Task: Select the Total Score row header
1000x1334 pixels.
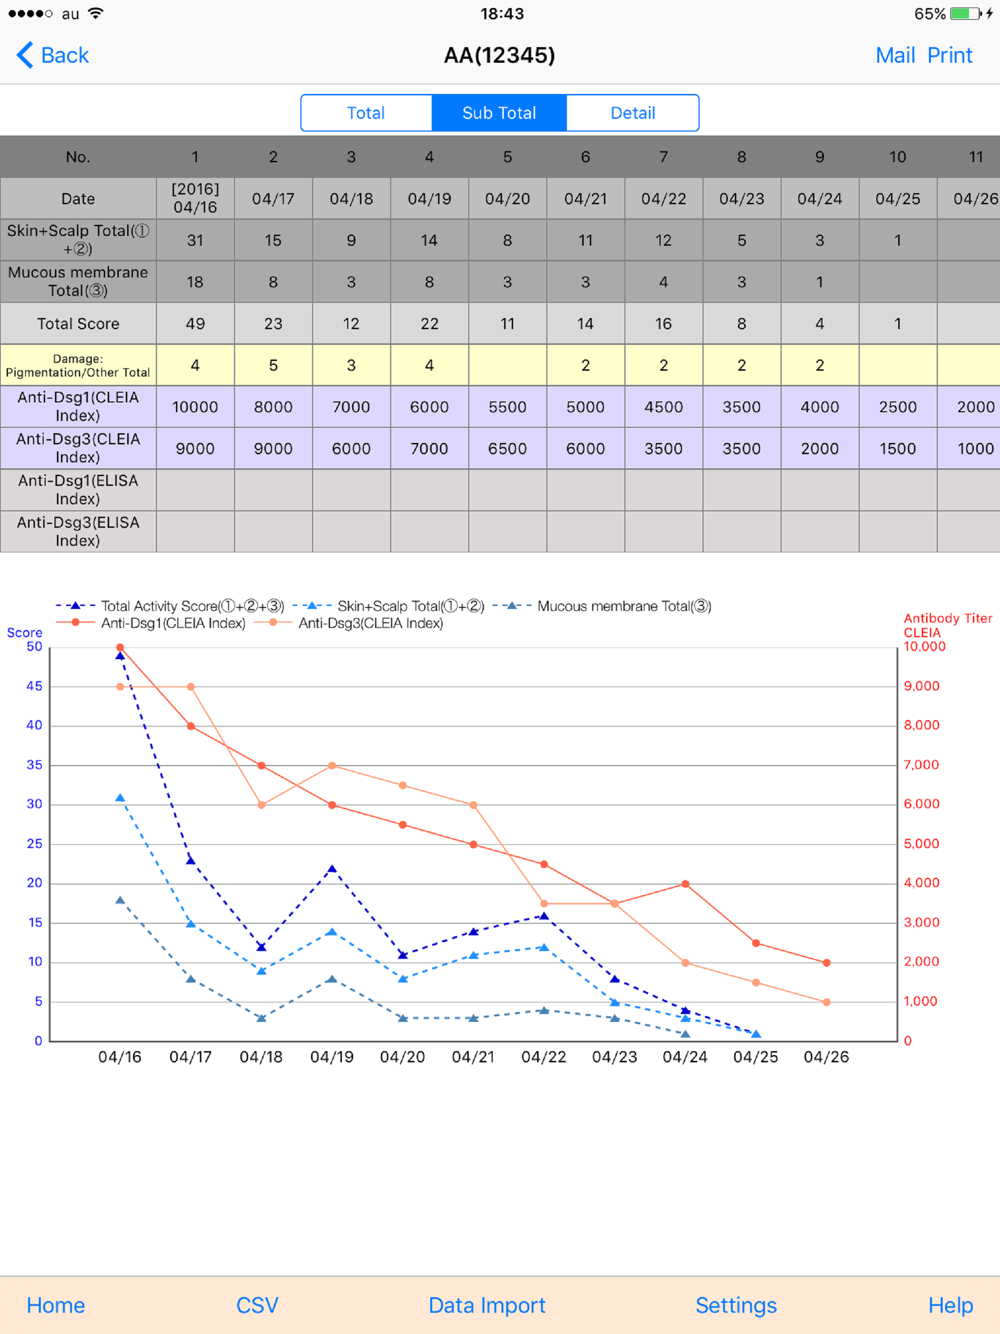Action: [78, 324]
